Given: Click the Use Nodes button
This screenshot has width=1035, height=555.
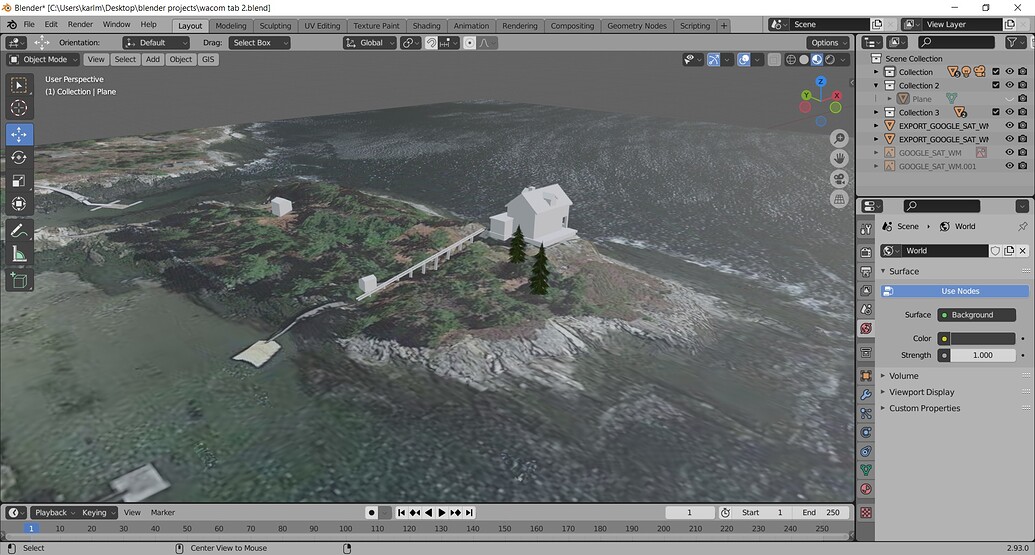Looking at the screenshot, I should 954,291.
